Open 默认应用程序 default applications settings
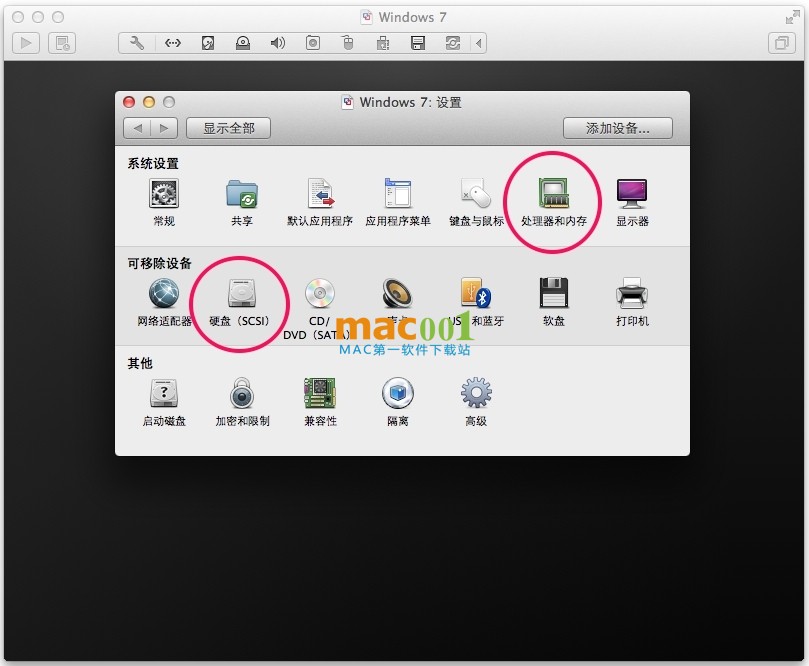 [320, 203]
